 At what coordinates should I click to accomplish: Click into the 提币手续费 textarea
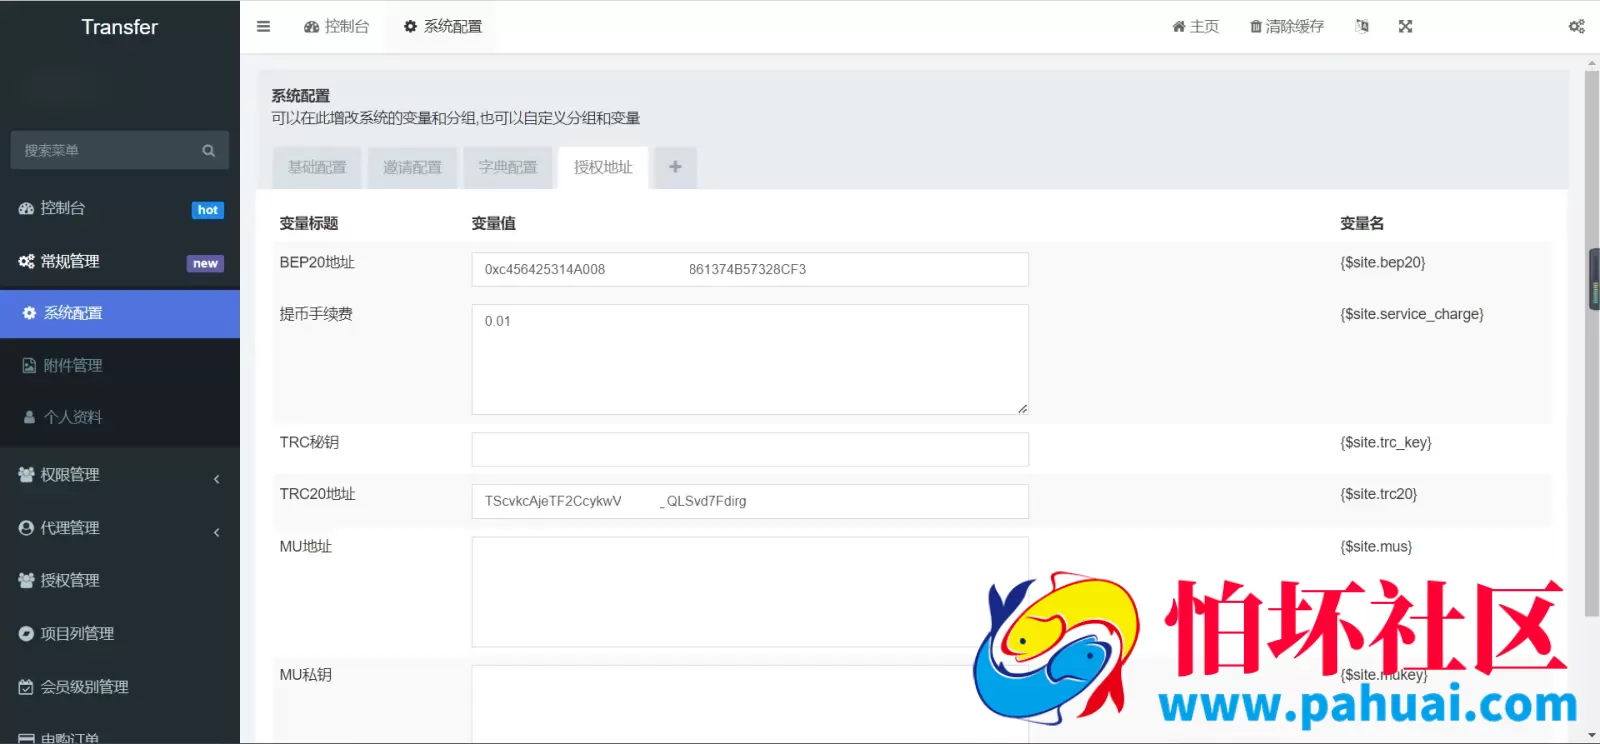[750, 360]
